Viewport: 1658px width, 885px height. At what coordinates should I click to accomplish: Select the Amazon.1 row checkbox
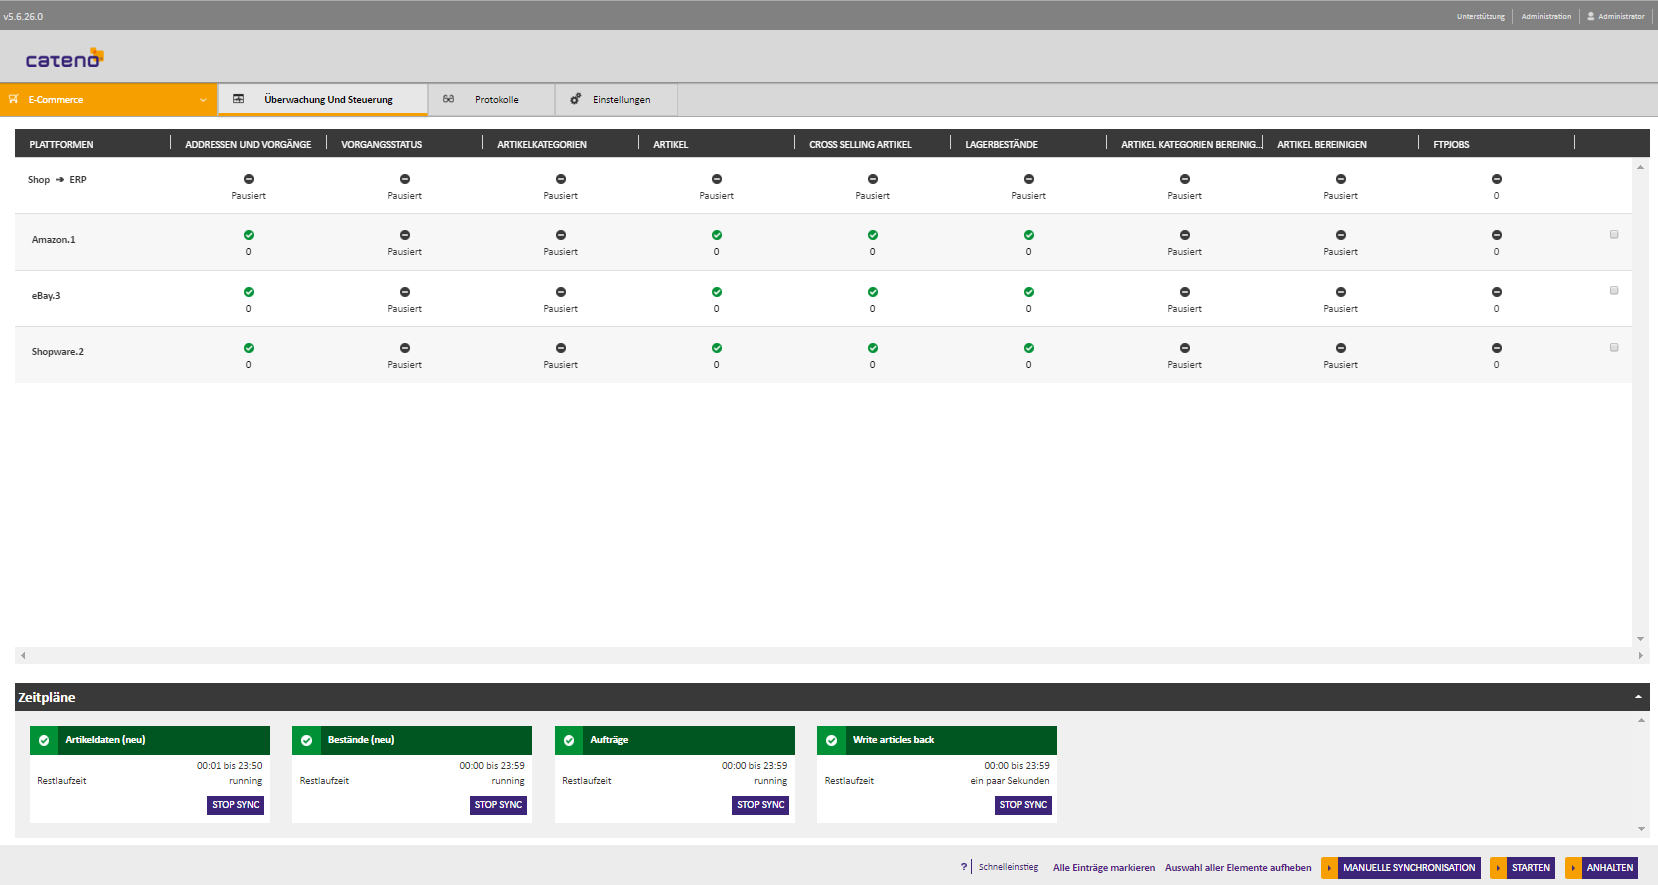1614,234
